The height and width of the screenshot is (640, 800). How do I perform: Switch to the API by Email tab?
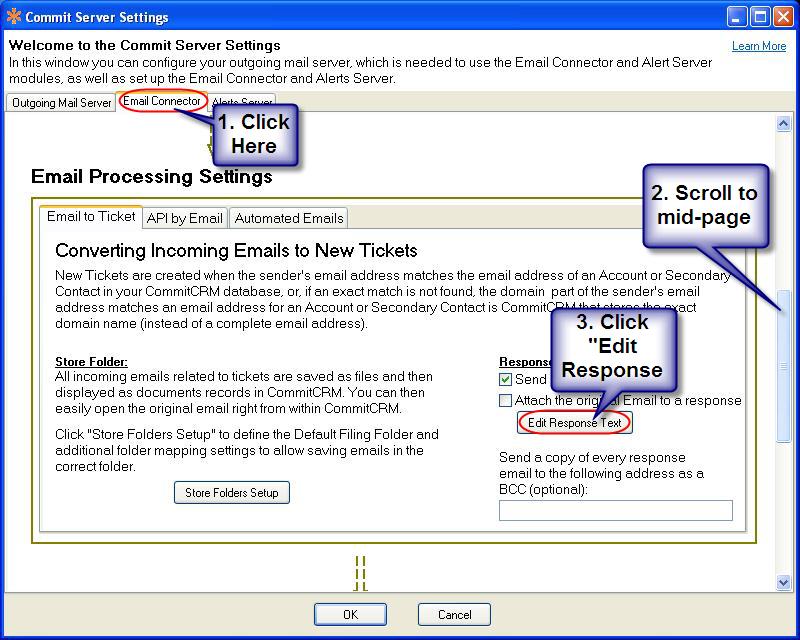point(185,218)
